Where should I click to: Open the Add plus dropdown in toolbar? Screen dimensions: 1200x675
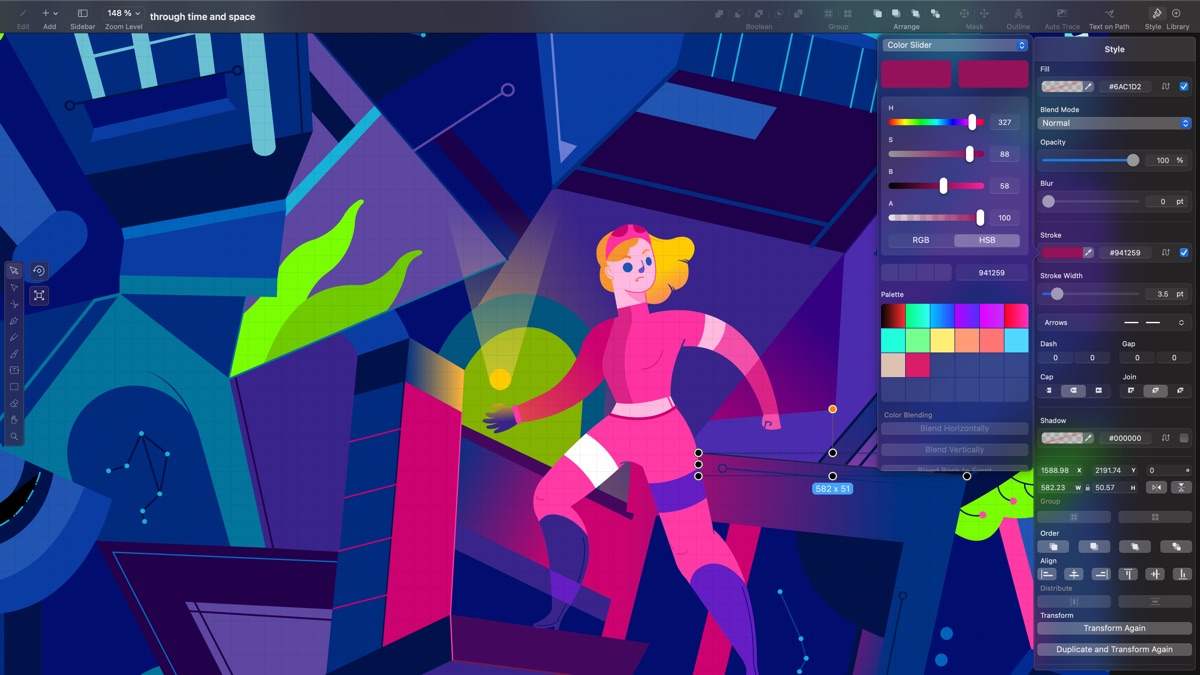(x=49, y=14)
